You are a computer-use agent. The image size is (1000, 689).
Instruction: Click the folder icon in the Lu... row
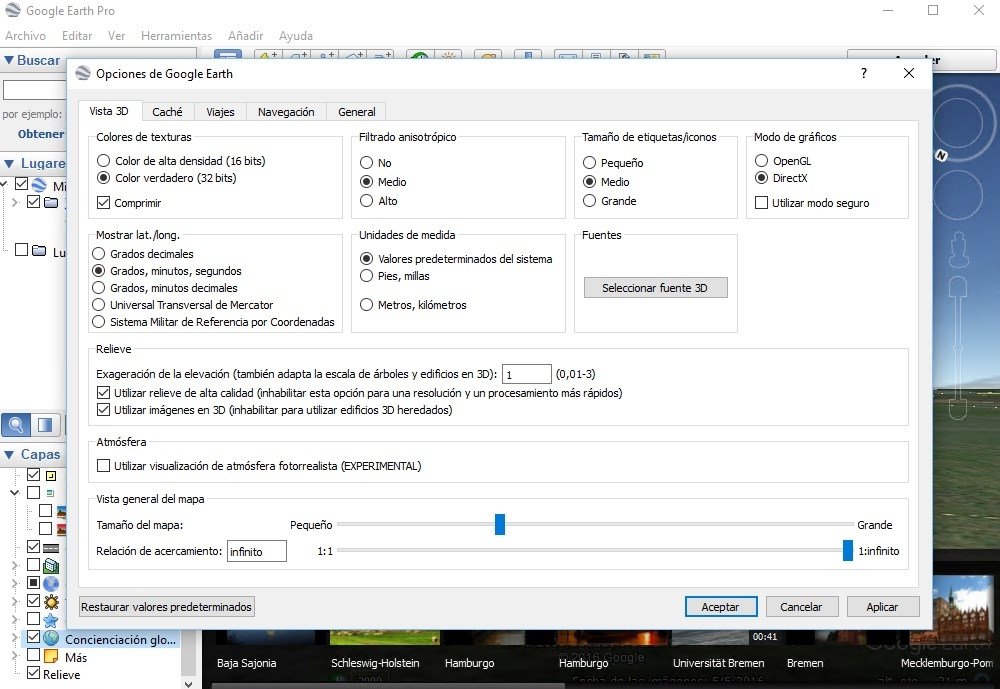(39, 251)
